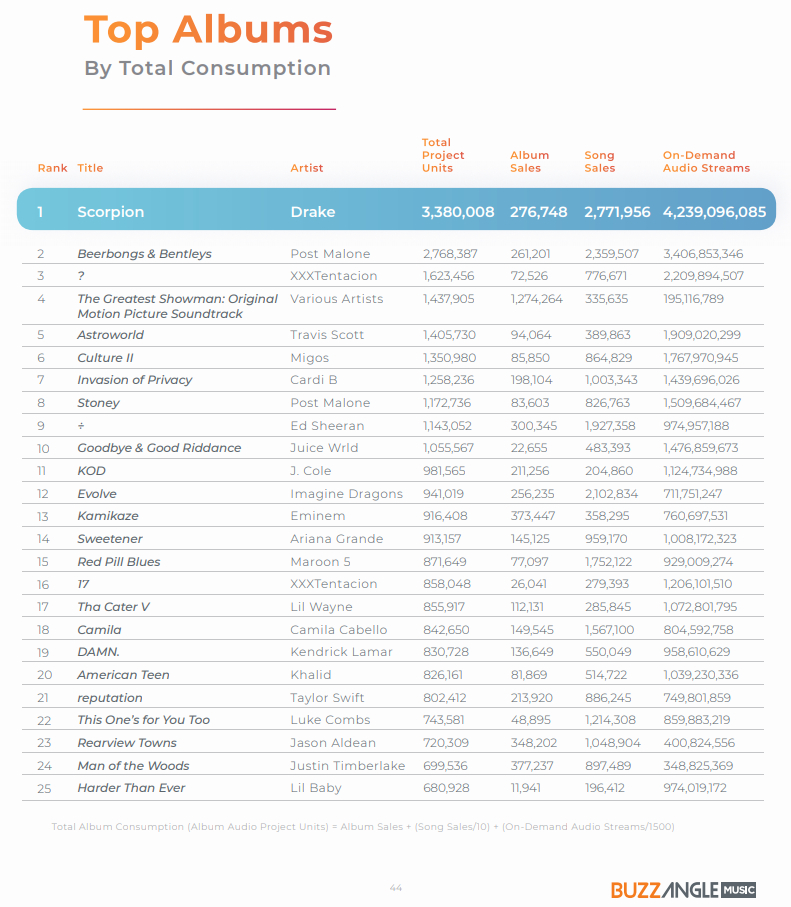
Task: Click the On-Demand Audio Streams header
Action: click(706, 161)
